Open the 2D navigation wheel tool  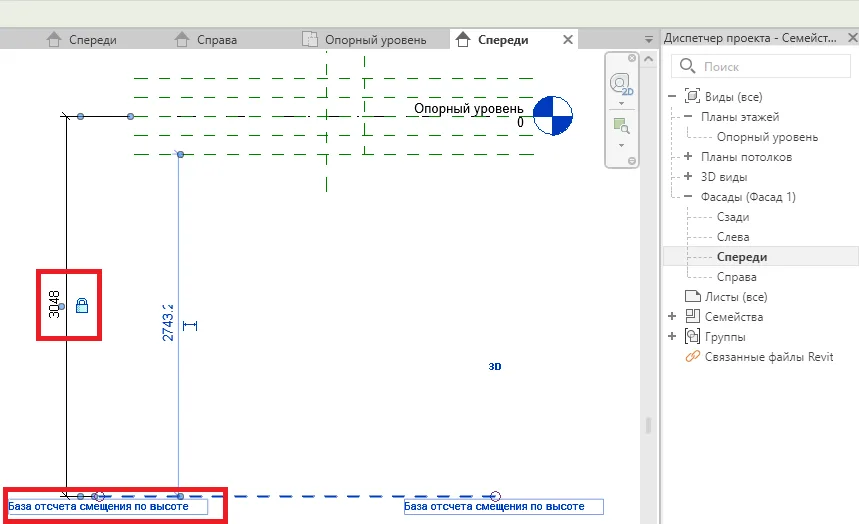click(x=621, y=83)
